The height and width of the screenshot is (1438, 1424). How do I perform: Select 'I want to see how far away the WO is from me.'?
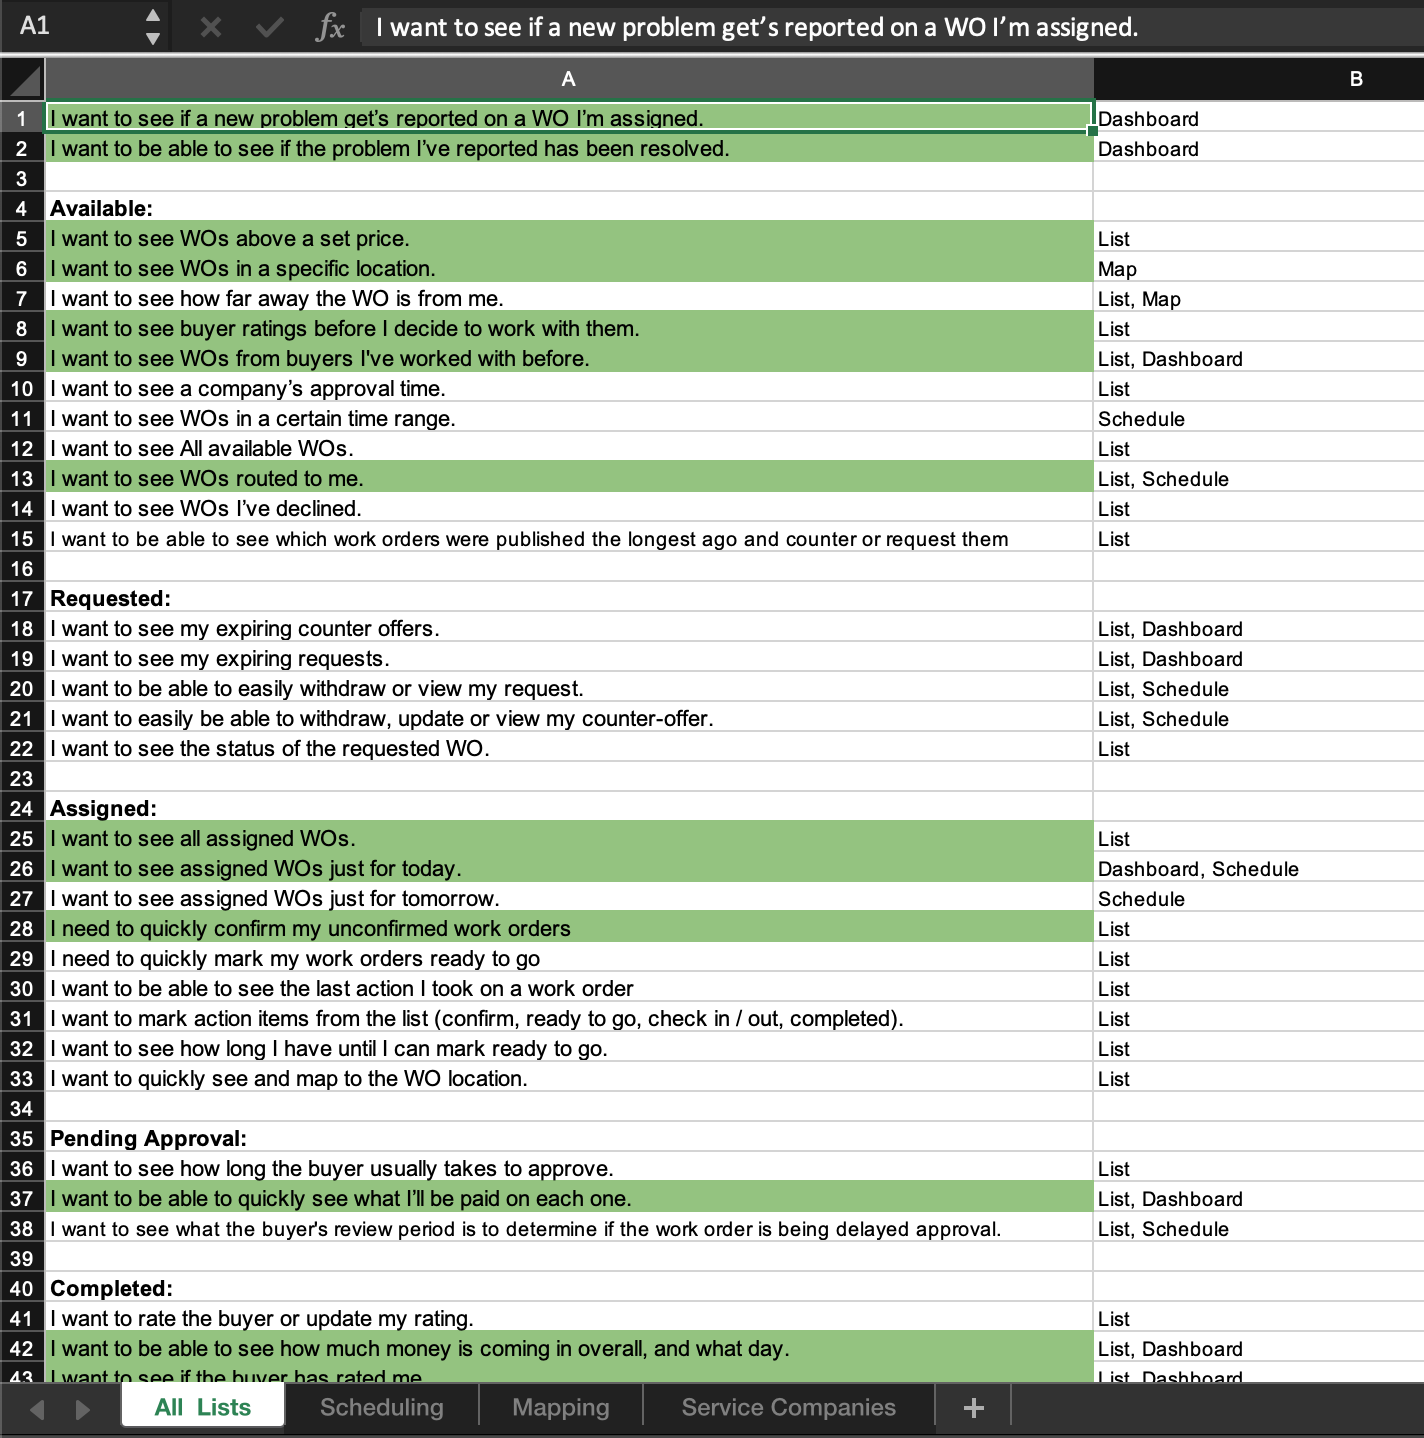coord(569,298)
